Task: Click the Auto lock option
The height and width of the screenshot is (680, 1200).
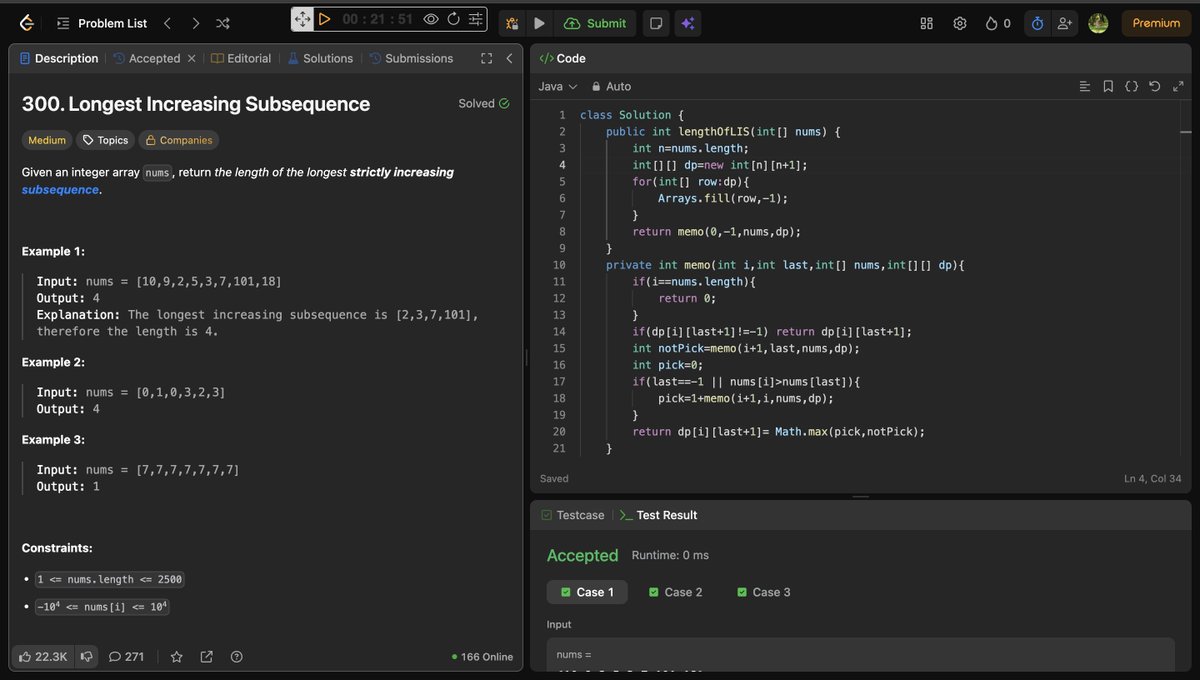Action: pos(612,86)
